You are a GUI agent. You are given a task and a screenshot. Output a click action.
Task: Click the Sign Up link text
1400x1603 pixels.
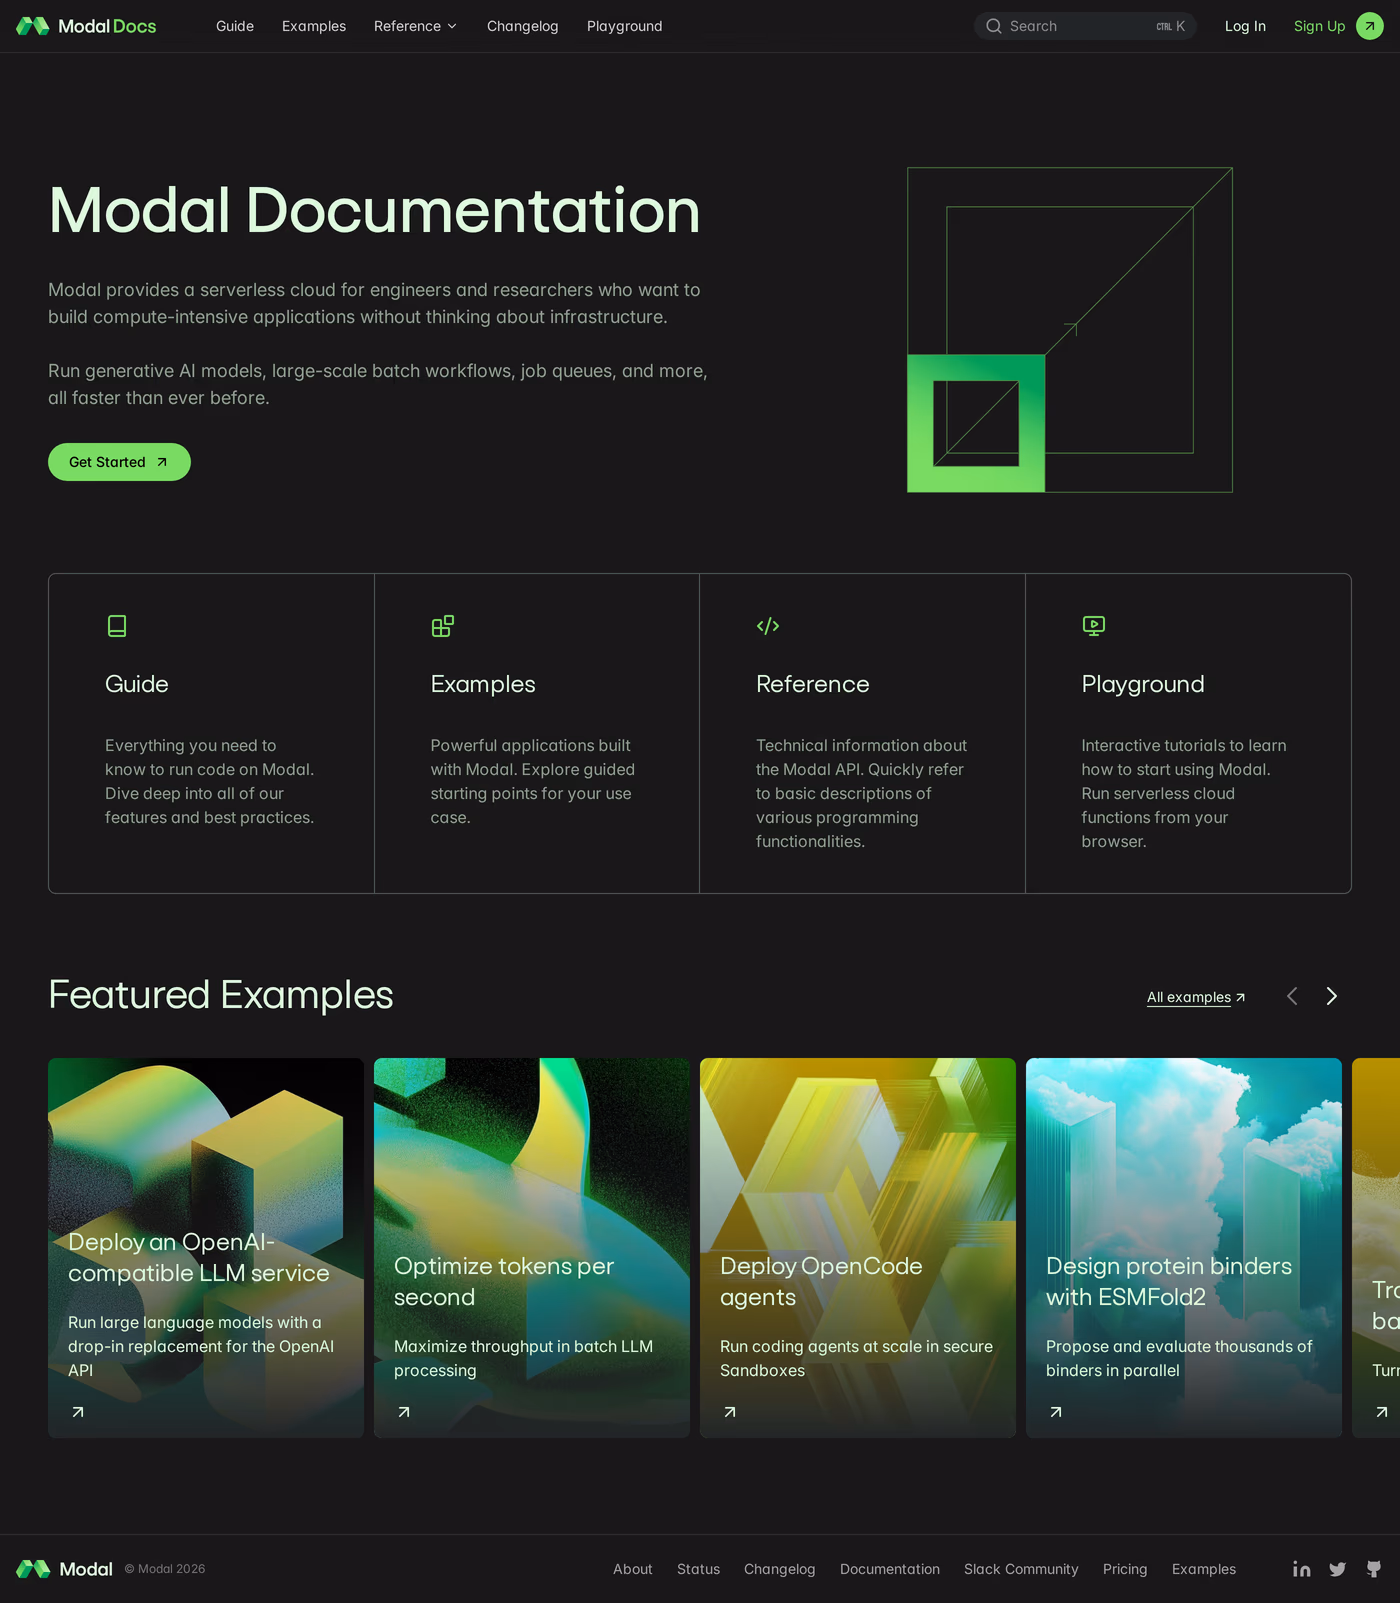coord(1319,26)
